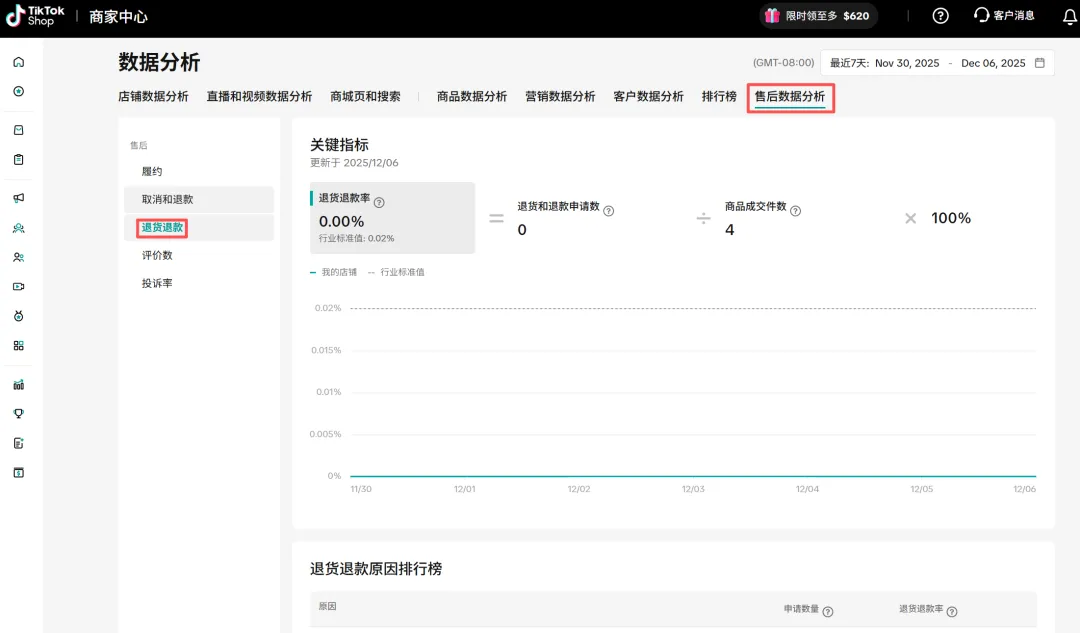Screen dimensions: 1080x633
Task: Click the trophy icon in sidebar
Action: coord(18,414)
